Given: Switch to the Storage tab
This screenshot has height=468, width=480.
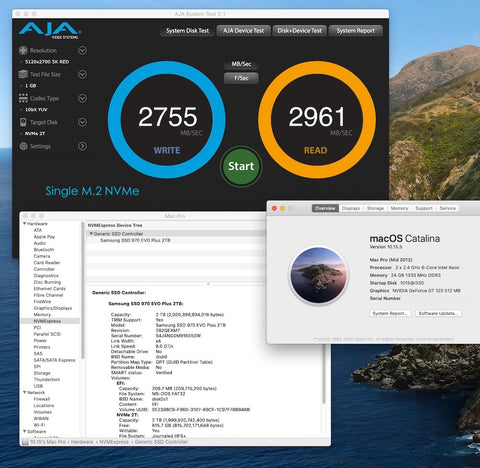Looking at the screenshot, I should click(375, 208).
